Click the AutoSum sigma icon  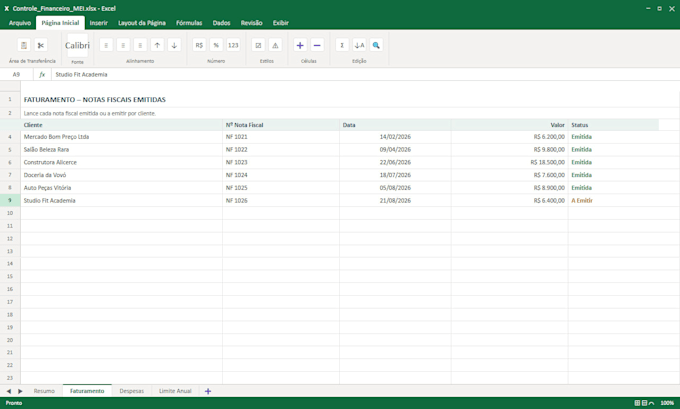(x=342, y=45)
